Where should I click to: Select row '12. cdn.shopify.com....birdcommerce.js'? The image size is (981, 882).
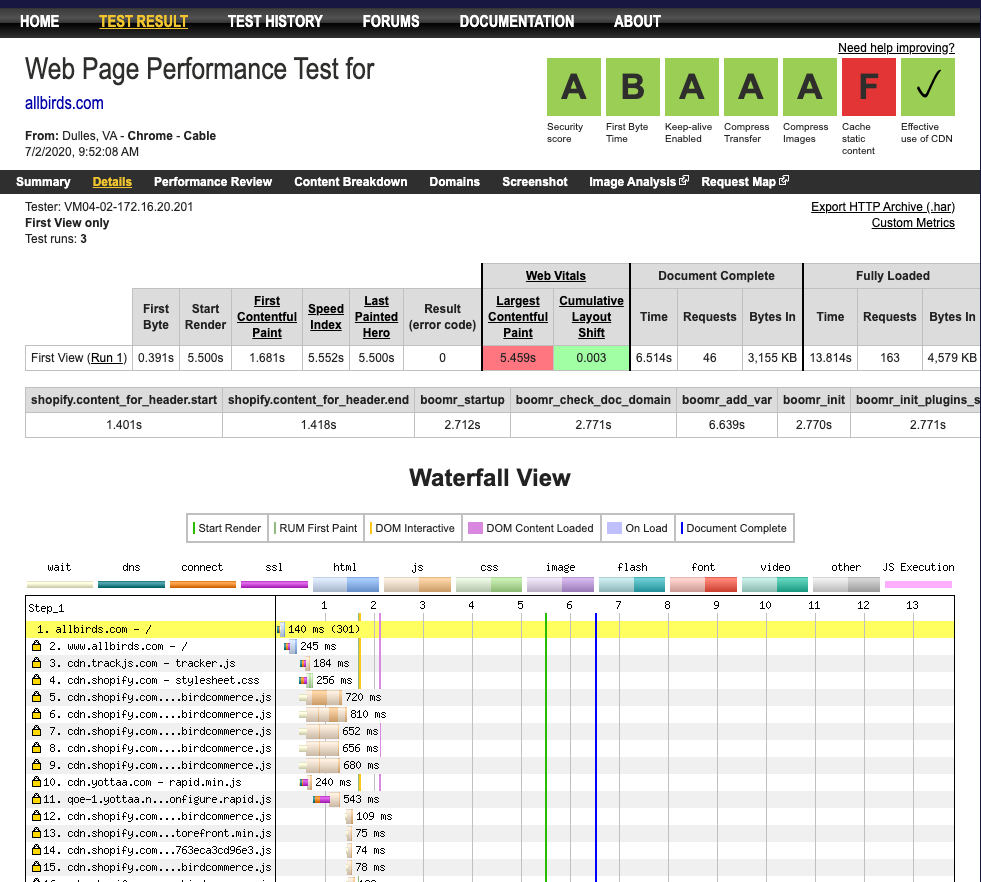(x=490, y=816)
